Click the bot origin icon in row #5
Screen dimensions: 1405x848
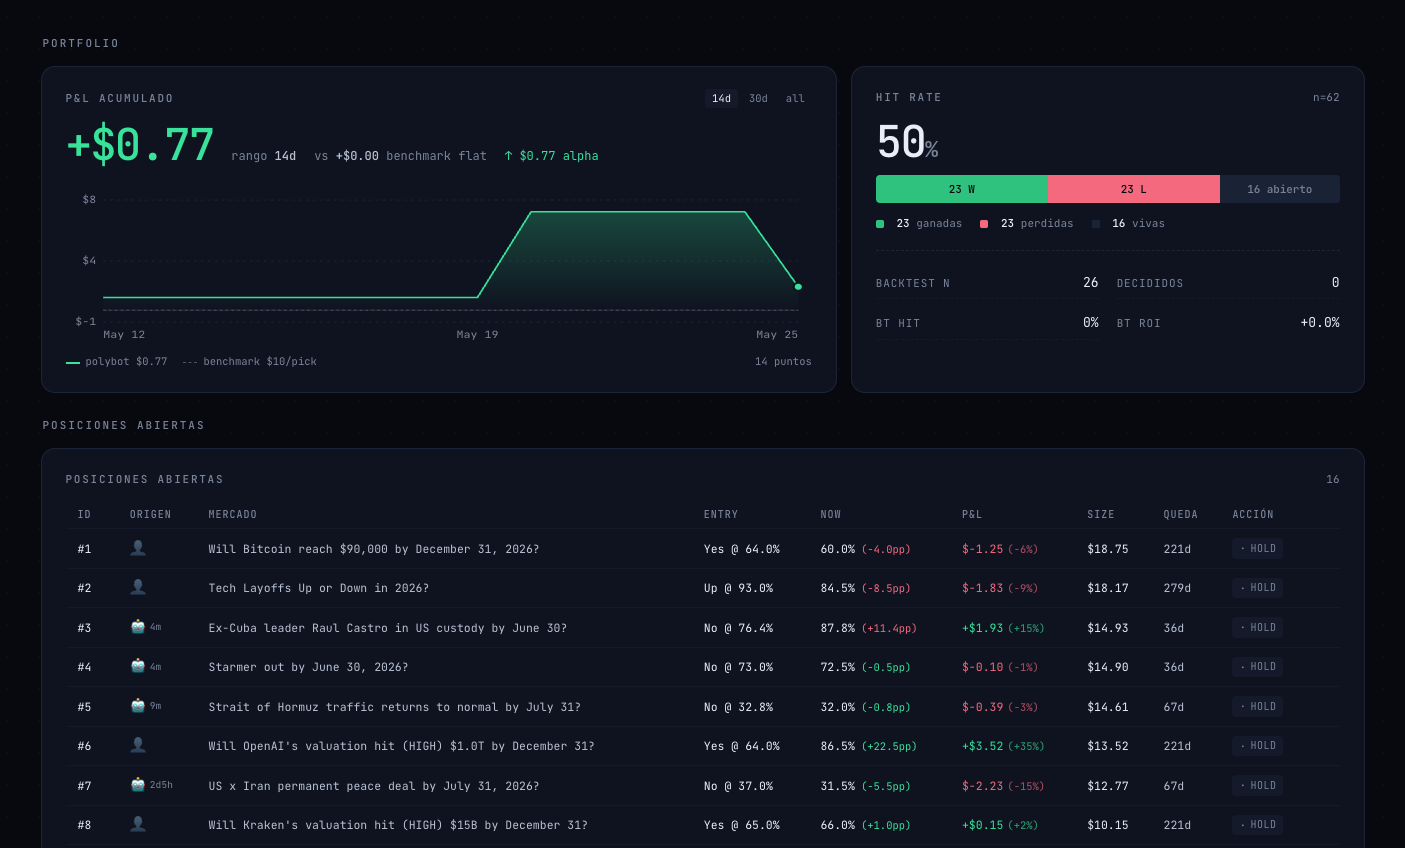(138, 706)
